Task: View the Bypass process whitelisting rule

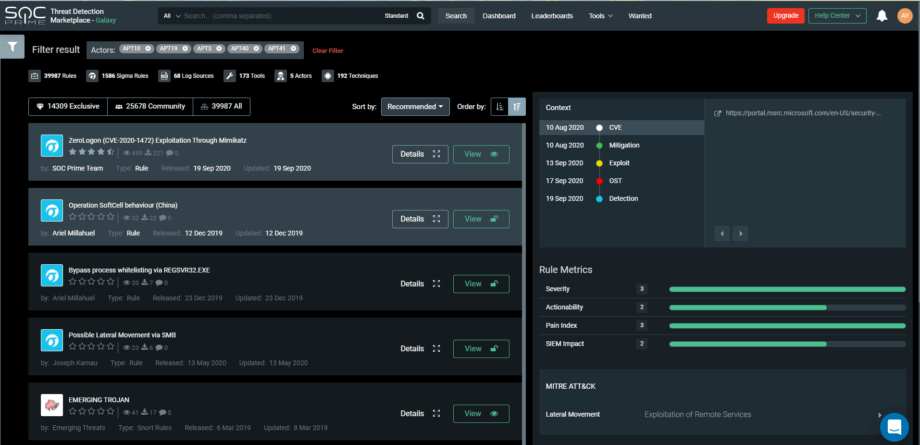Action: (x=481, y=284)
